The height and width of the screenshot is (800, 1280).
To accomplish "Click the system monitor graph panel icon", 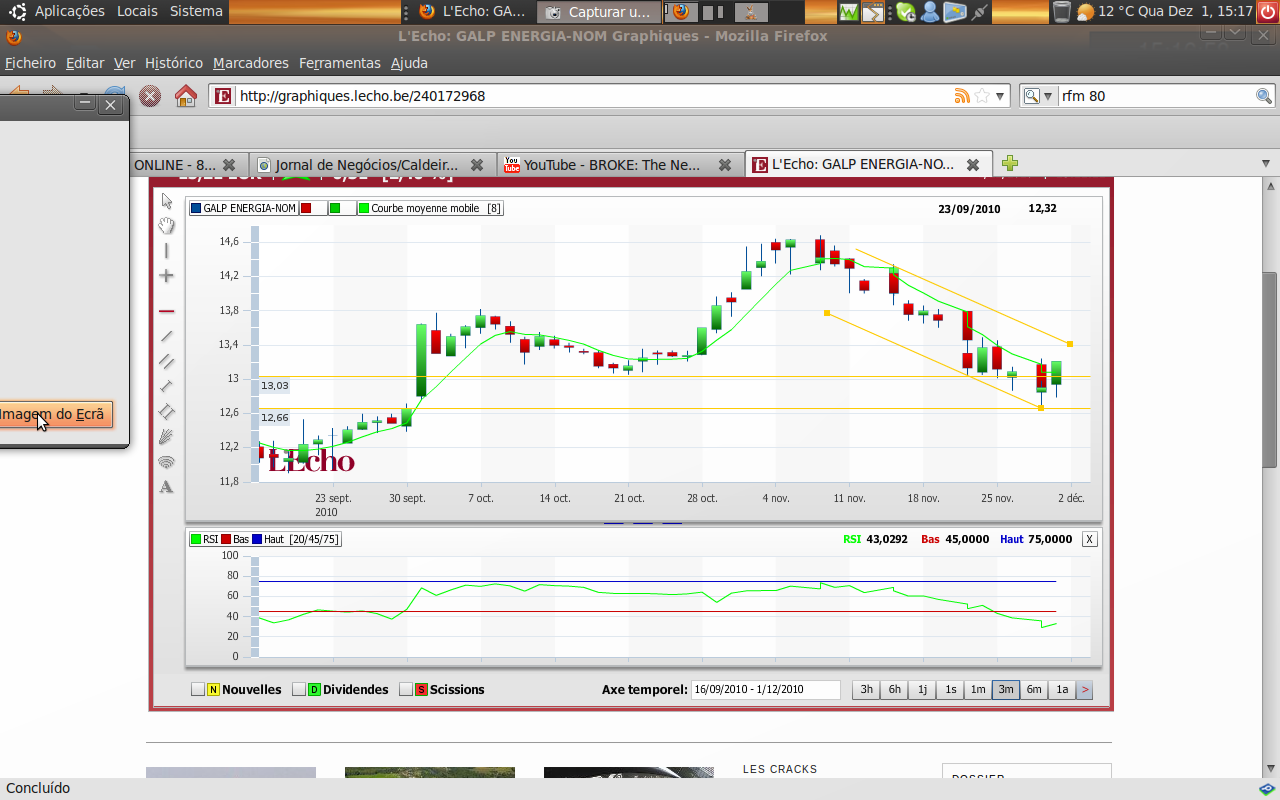I will [849, 12].
